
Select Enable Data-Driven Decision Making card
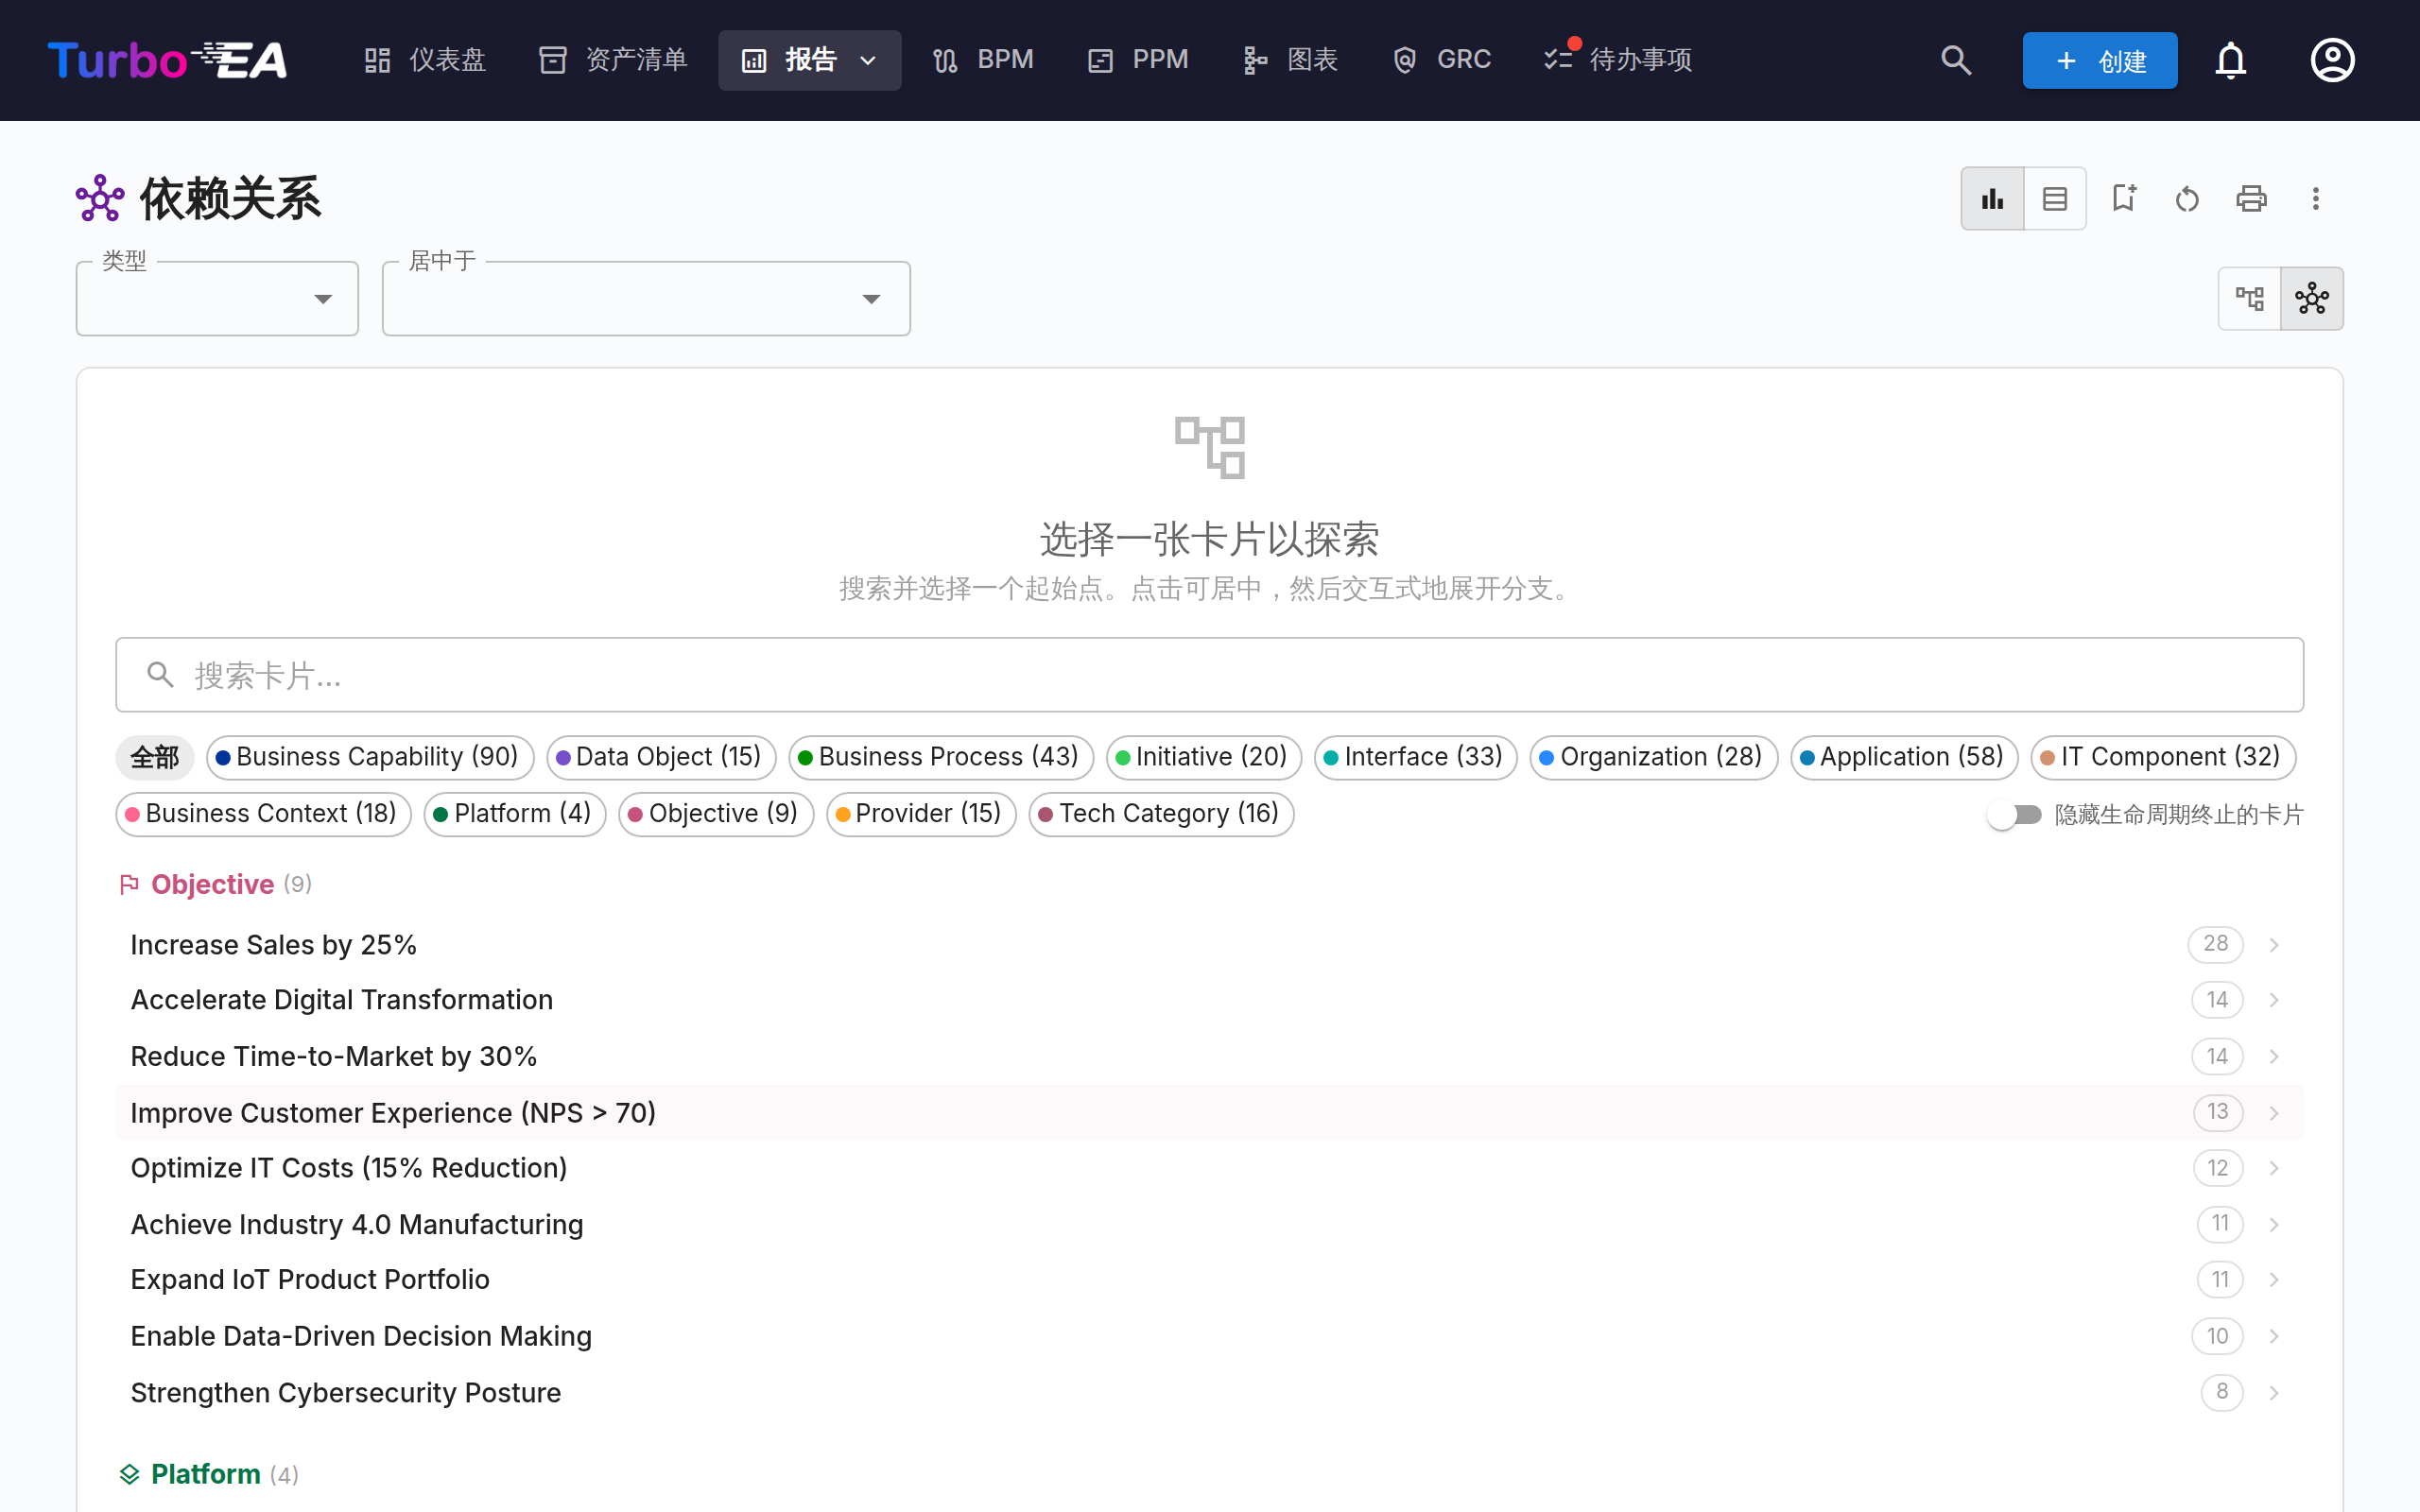click(x=1209, y=1337)
